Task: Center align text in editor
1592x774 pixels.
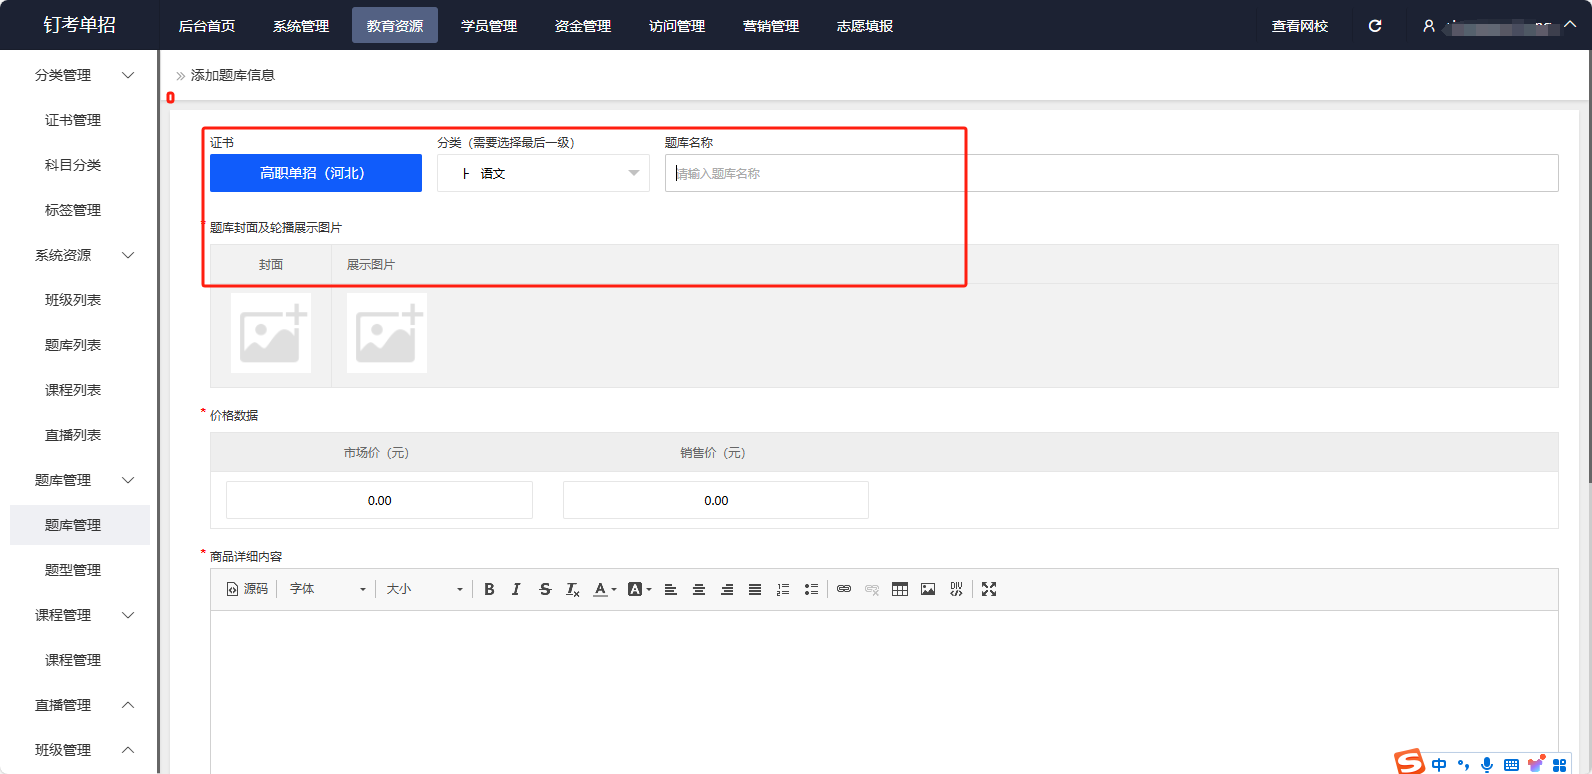Action: click(699, 589)
